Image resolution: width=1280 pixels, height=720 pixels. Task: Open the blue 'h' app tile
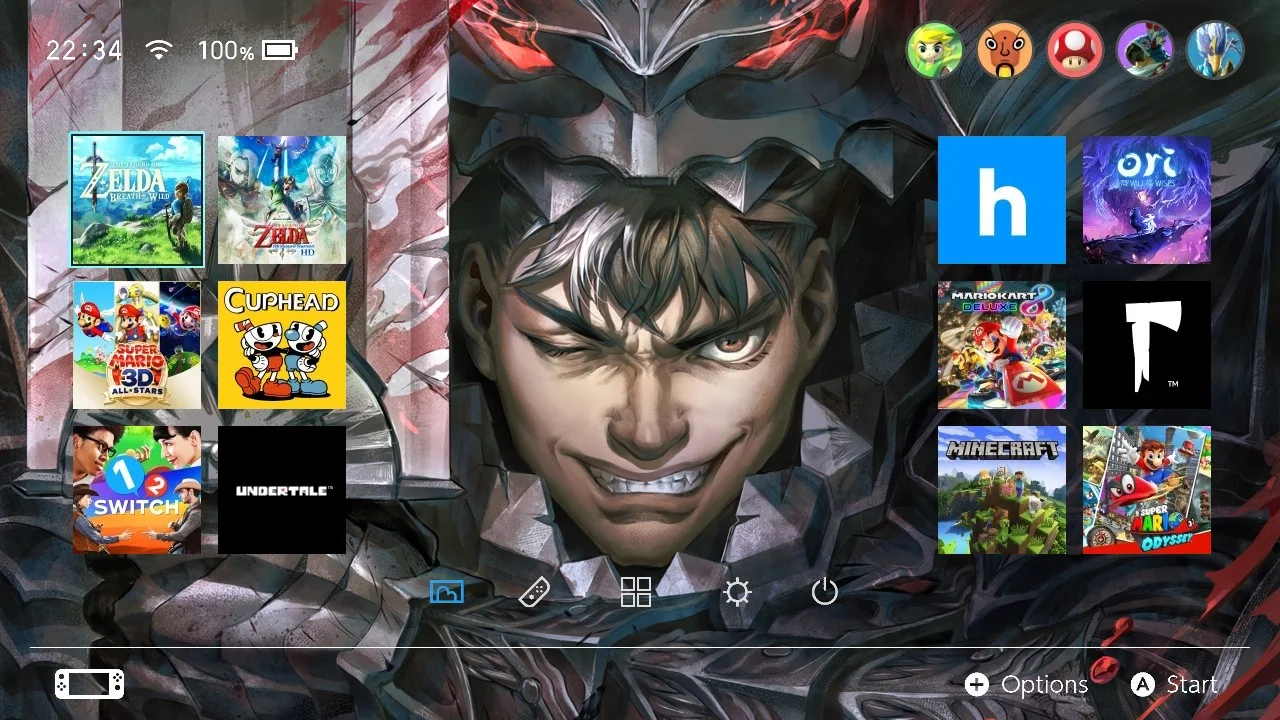coord(1002,200)
